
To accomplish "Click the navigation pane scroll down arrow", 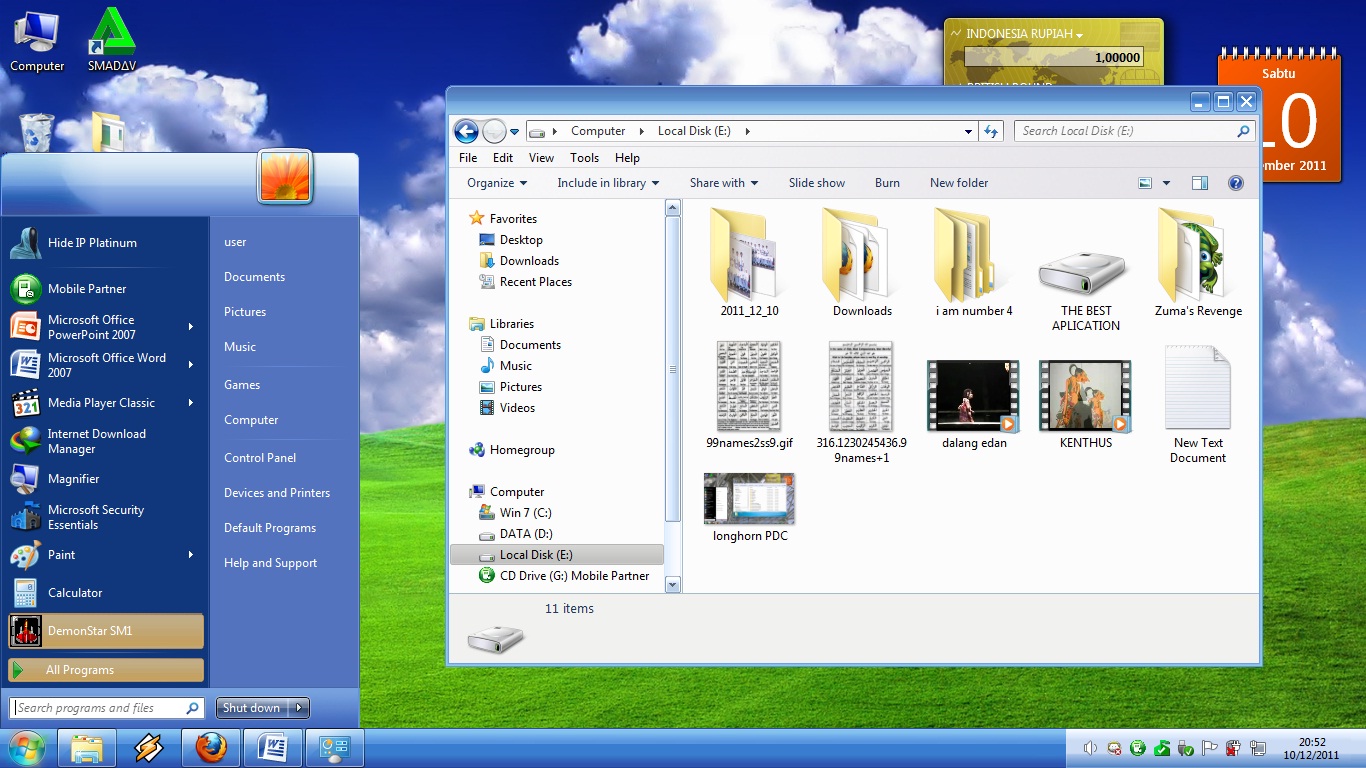I will tap(673, 585).
